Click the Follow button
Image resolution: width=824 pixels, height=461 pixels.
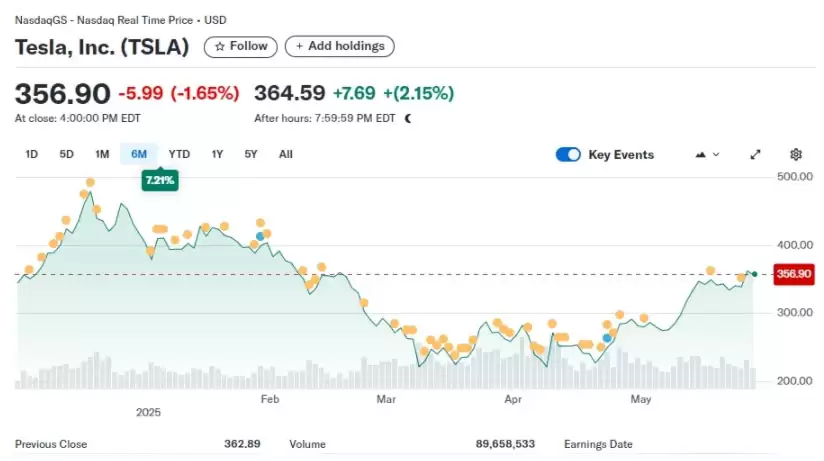pos(241,47)
